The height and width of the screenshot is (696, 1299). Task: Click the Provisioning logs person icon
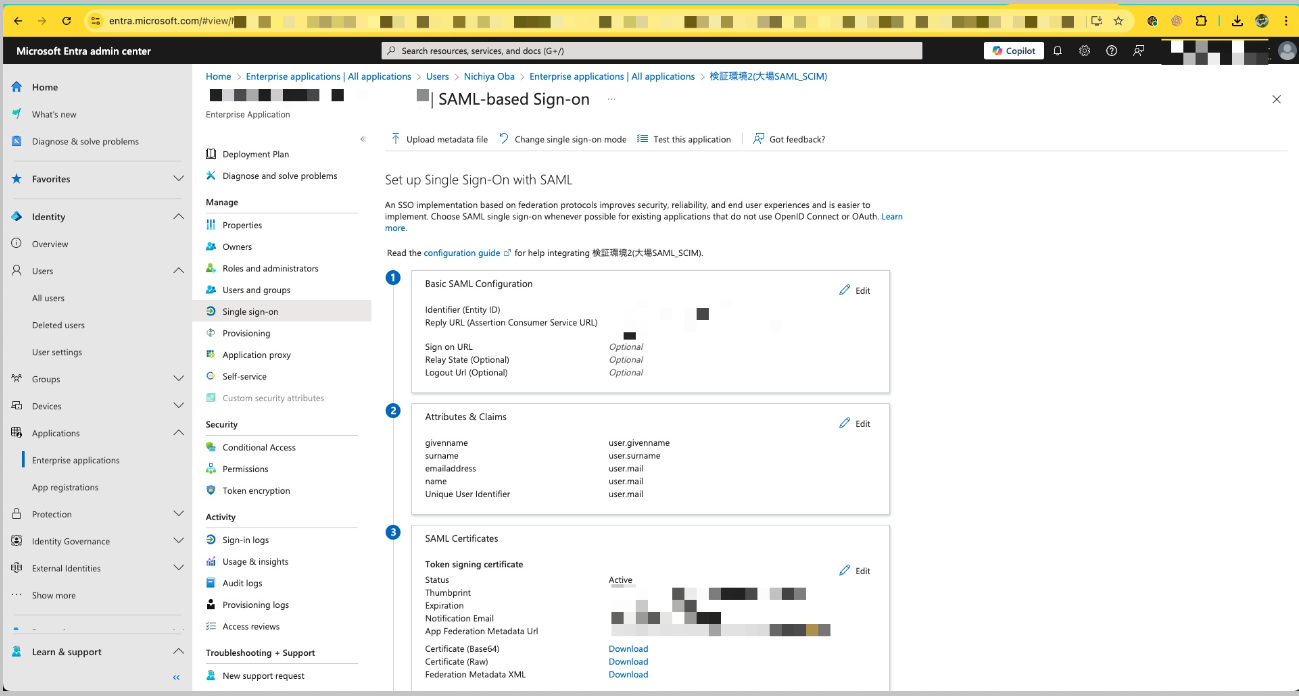pos(211,605)
